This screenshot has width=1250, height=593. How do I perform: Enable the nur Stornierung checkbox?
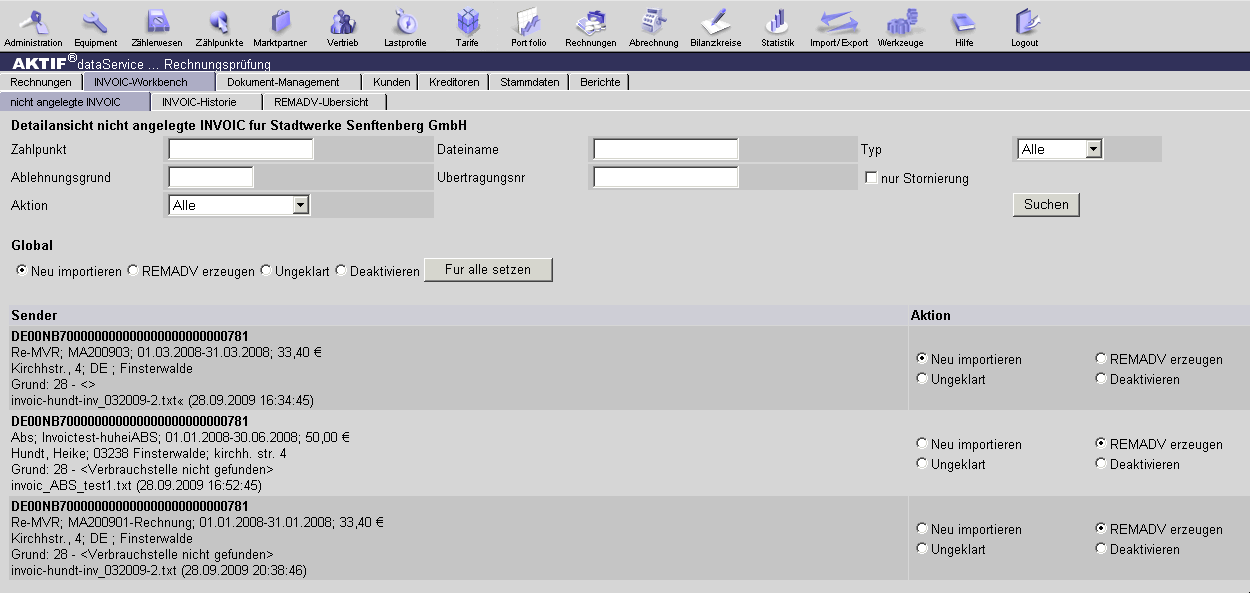(872, 178)
